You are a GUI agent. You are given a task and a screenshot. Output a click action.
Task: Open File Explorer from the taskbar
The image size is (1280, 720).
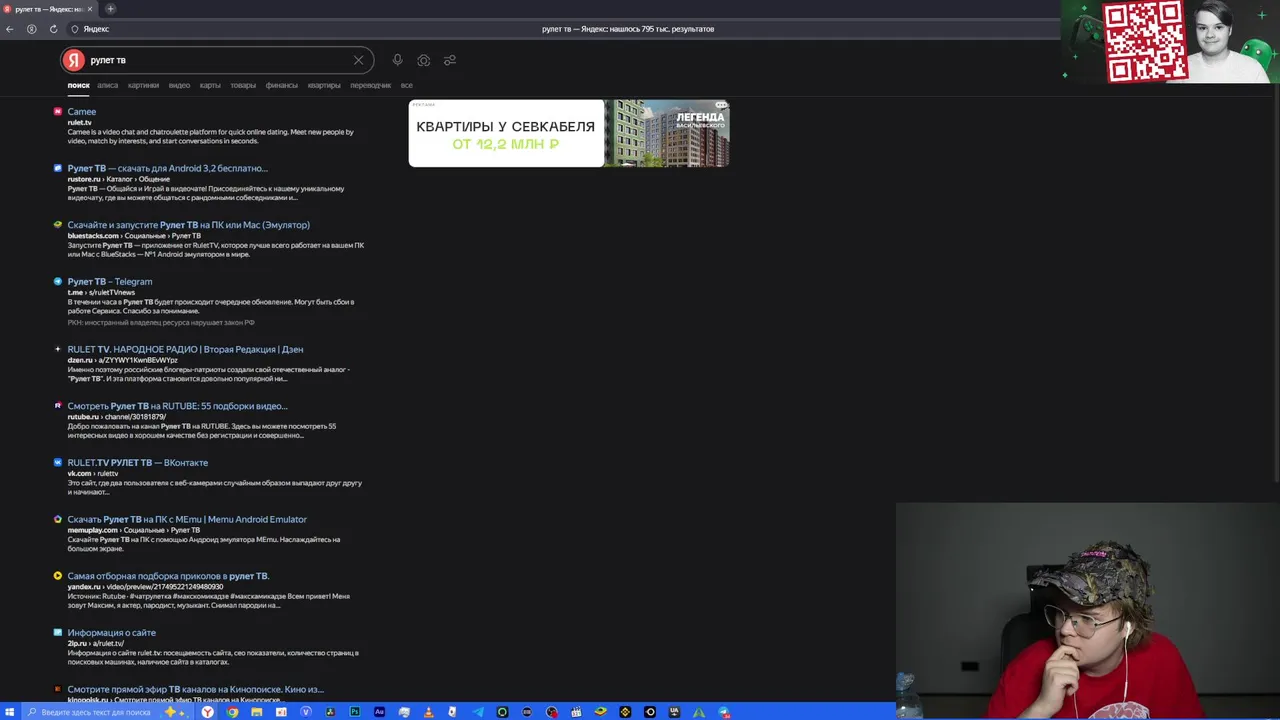tap(256, 712)
